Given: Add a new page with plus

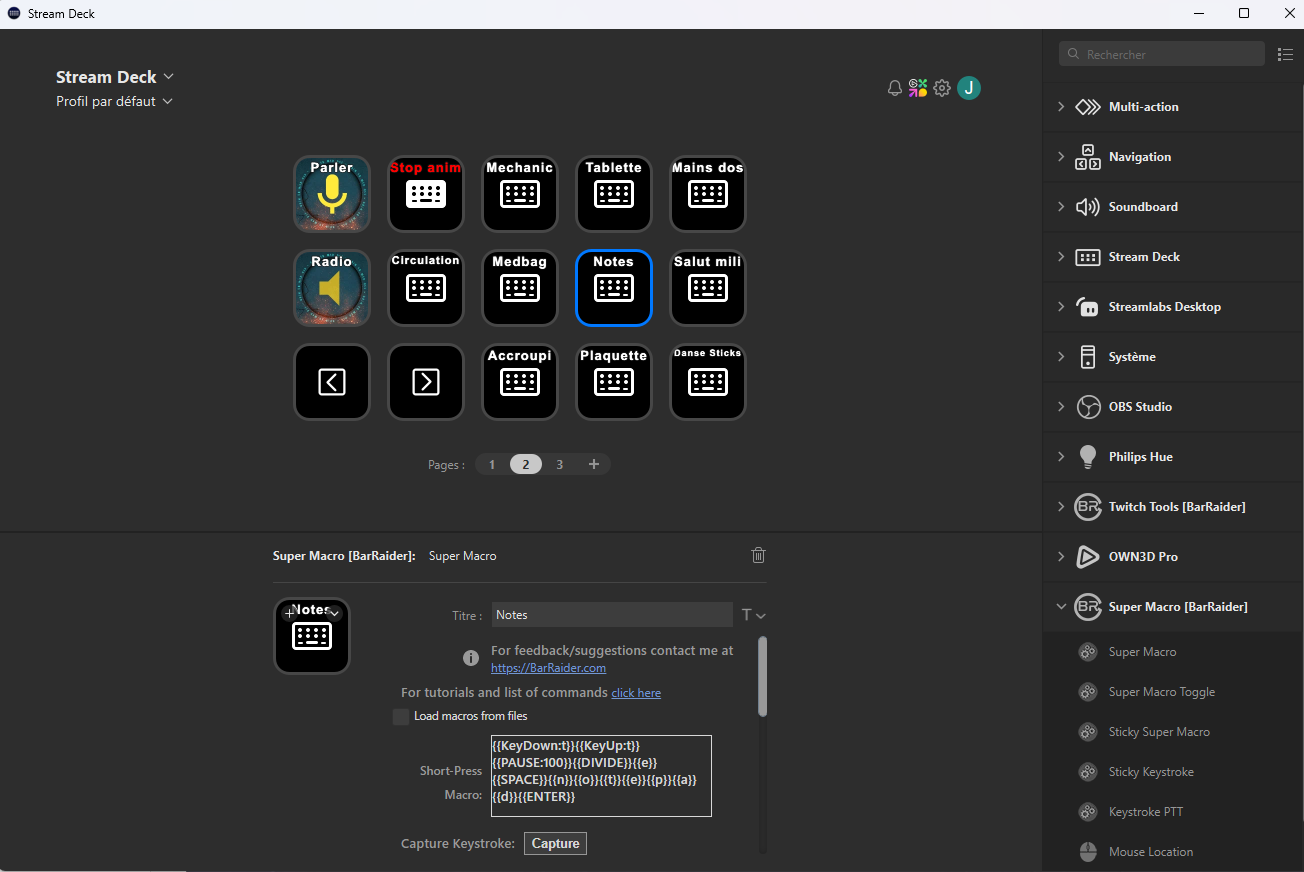Looking at the screenshot, I should click(x=594, y=464).
